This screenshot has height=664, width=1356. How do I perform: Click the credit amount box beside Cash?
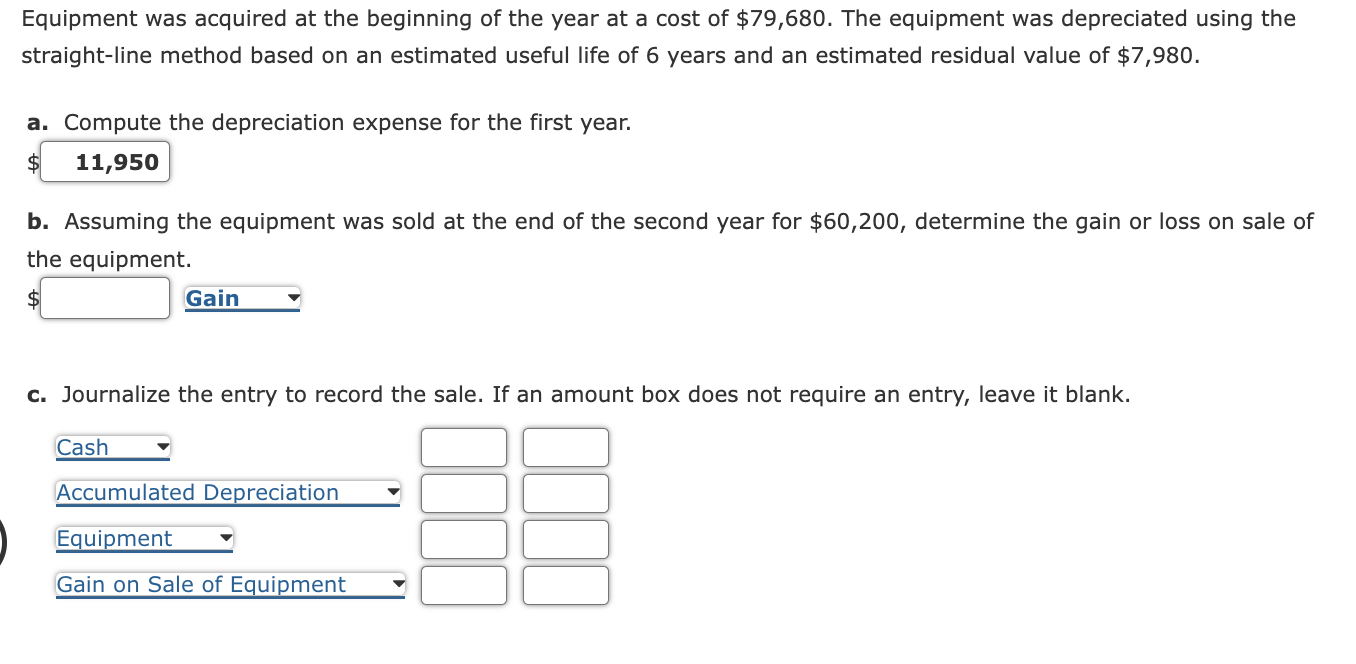565,447
